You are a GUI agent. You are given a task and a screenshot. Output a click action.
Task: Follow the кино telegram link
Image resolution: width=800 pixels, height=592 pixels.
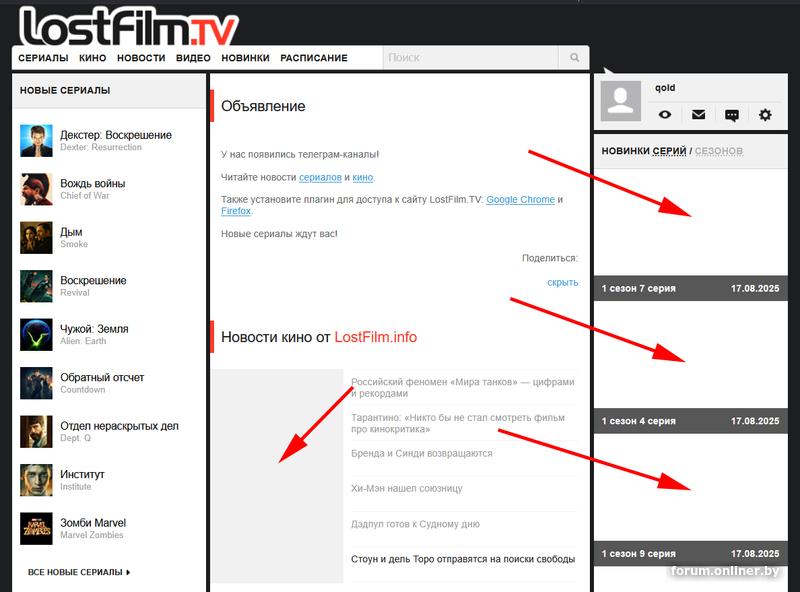(363, 177)
